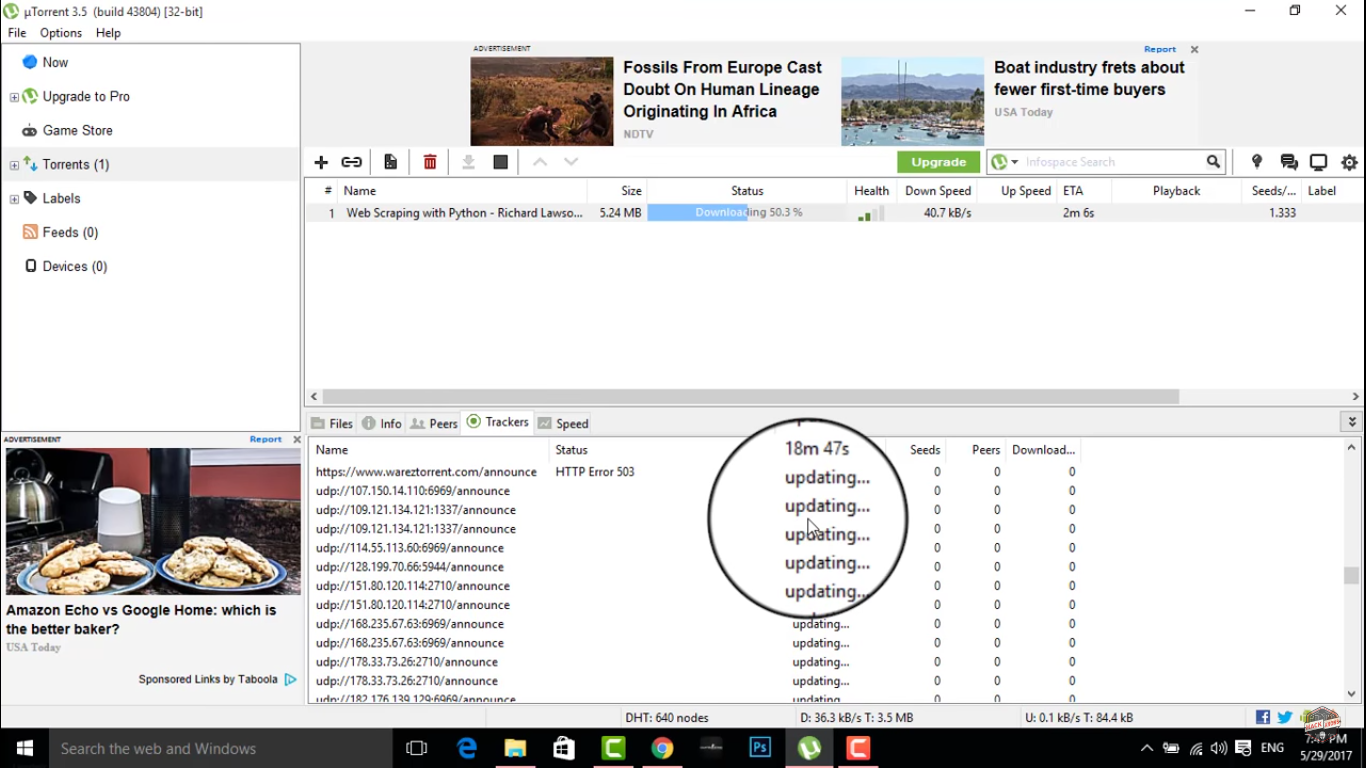Expand the Labels tree node
Image resolution: width=1366 pixels, height=768 pixels.
14,199
